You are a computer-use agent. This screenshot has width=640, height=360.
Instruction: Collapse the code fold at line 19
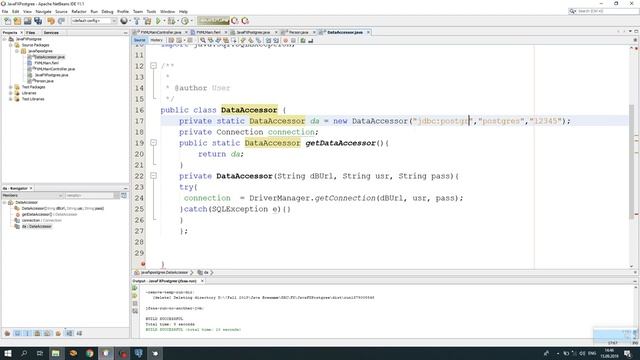coord(153,143)
